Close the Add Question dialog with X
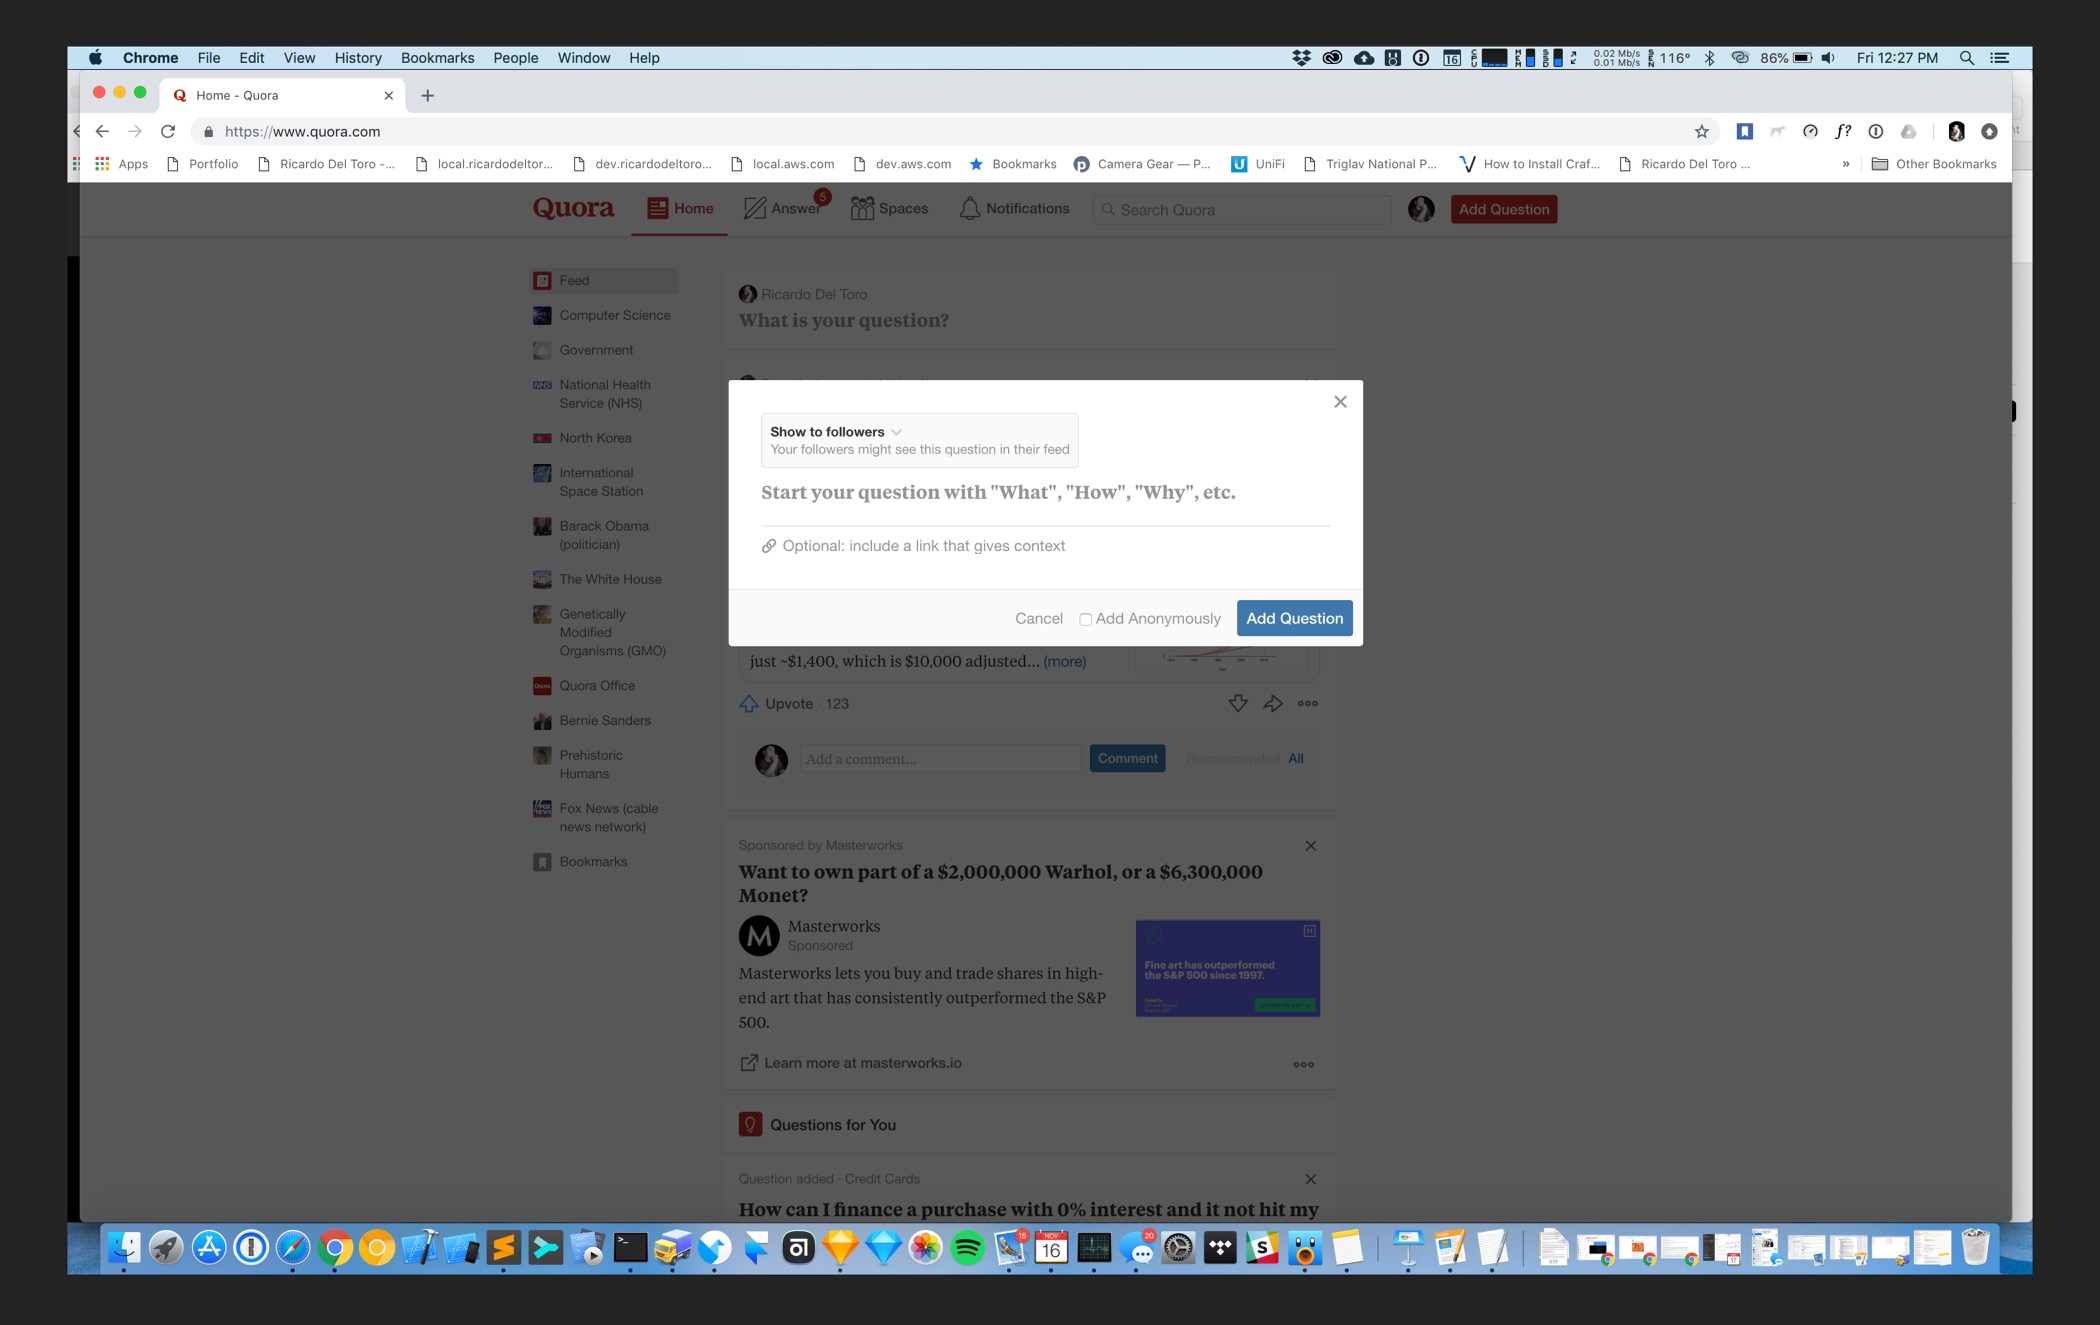Image resolution: width=2100 pixels, height=1325 pixels. pos(1340,402)
